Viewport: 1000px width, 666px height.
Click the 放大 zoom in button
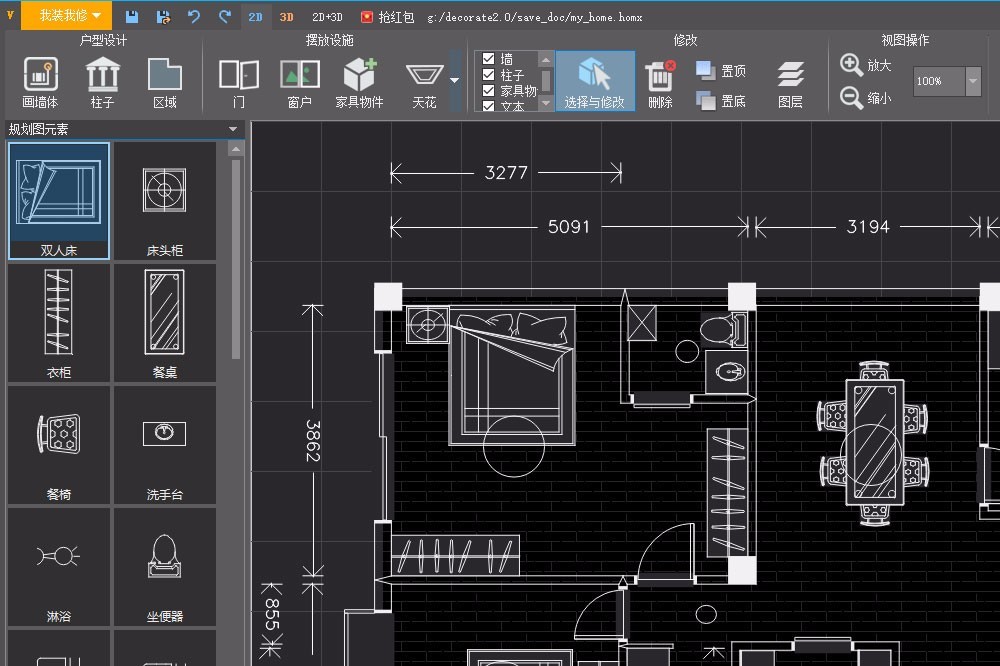tap(866, 65)
